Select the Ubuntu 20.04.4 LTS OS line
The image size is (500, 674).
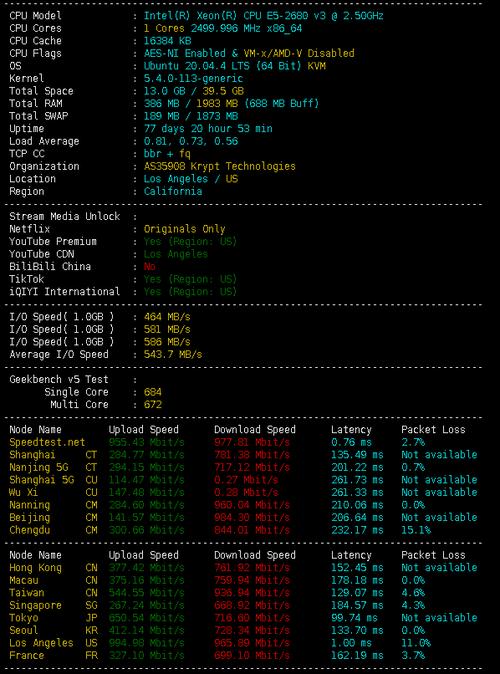pyautogui.click(x=234, y=66)
